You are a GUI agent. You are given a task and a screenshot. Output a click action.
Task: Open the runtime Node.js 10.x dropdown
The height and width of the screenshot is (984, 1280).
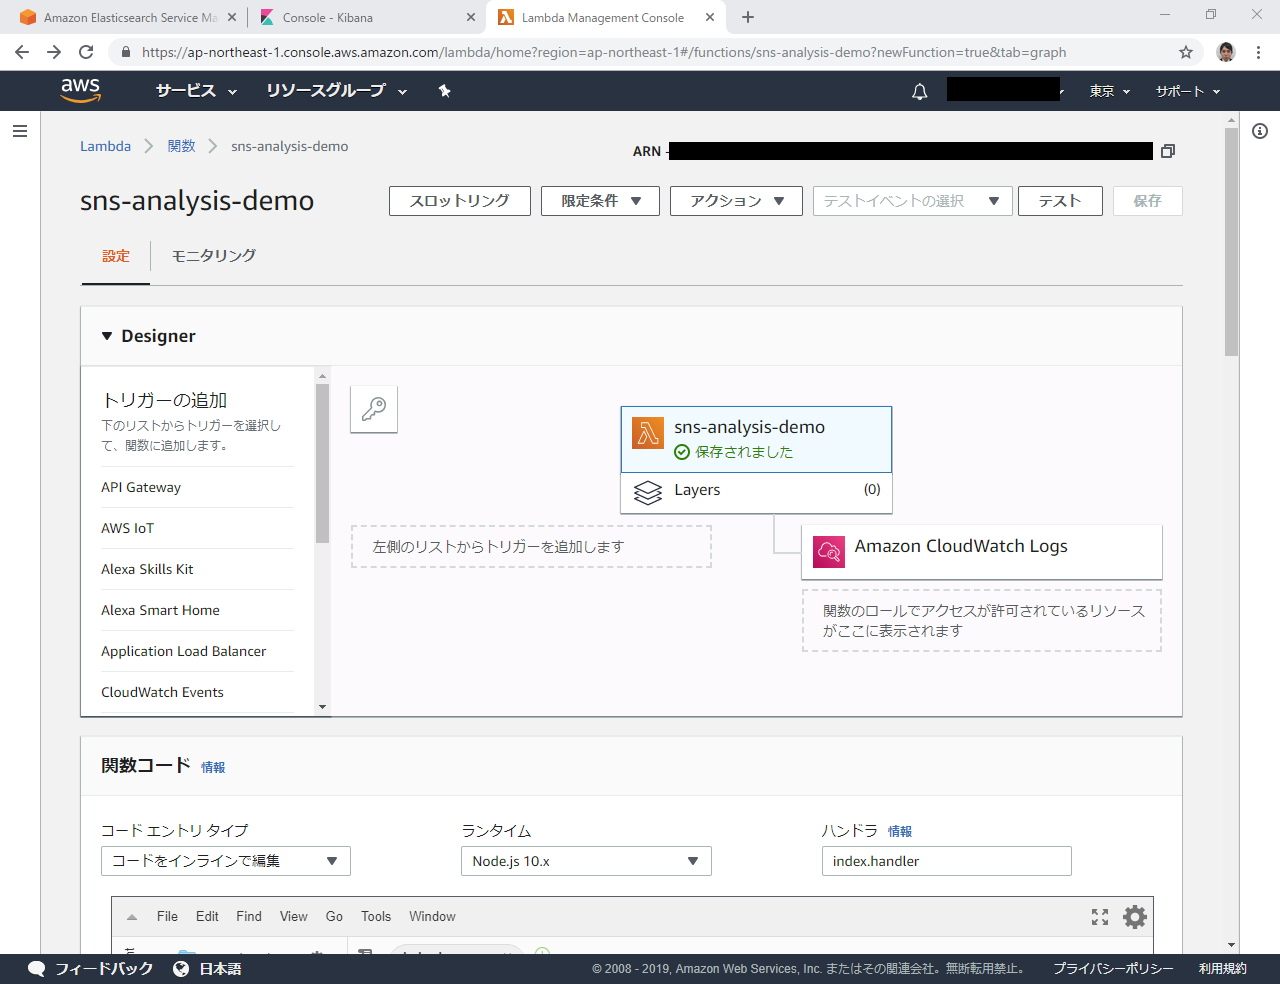pos(585,861)
